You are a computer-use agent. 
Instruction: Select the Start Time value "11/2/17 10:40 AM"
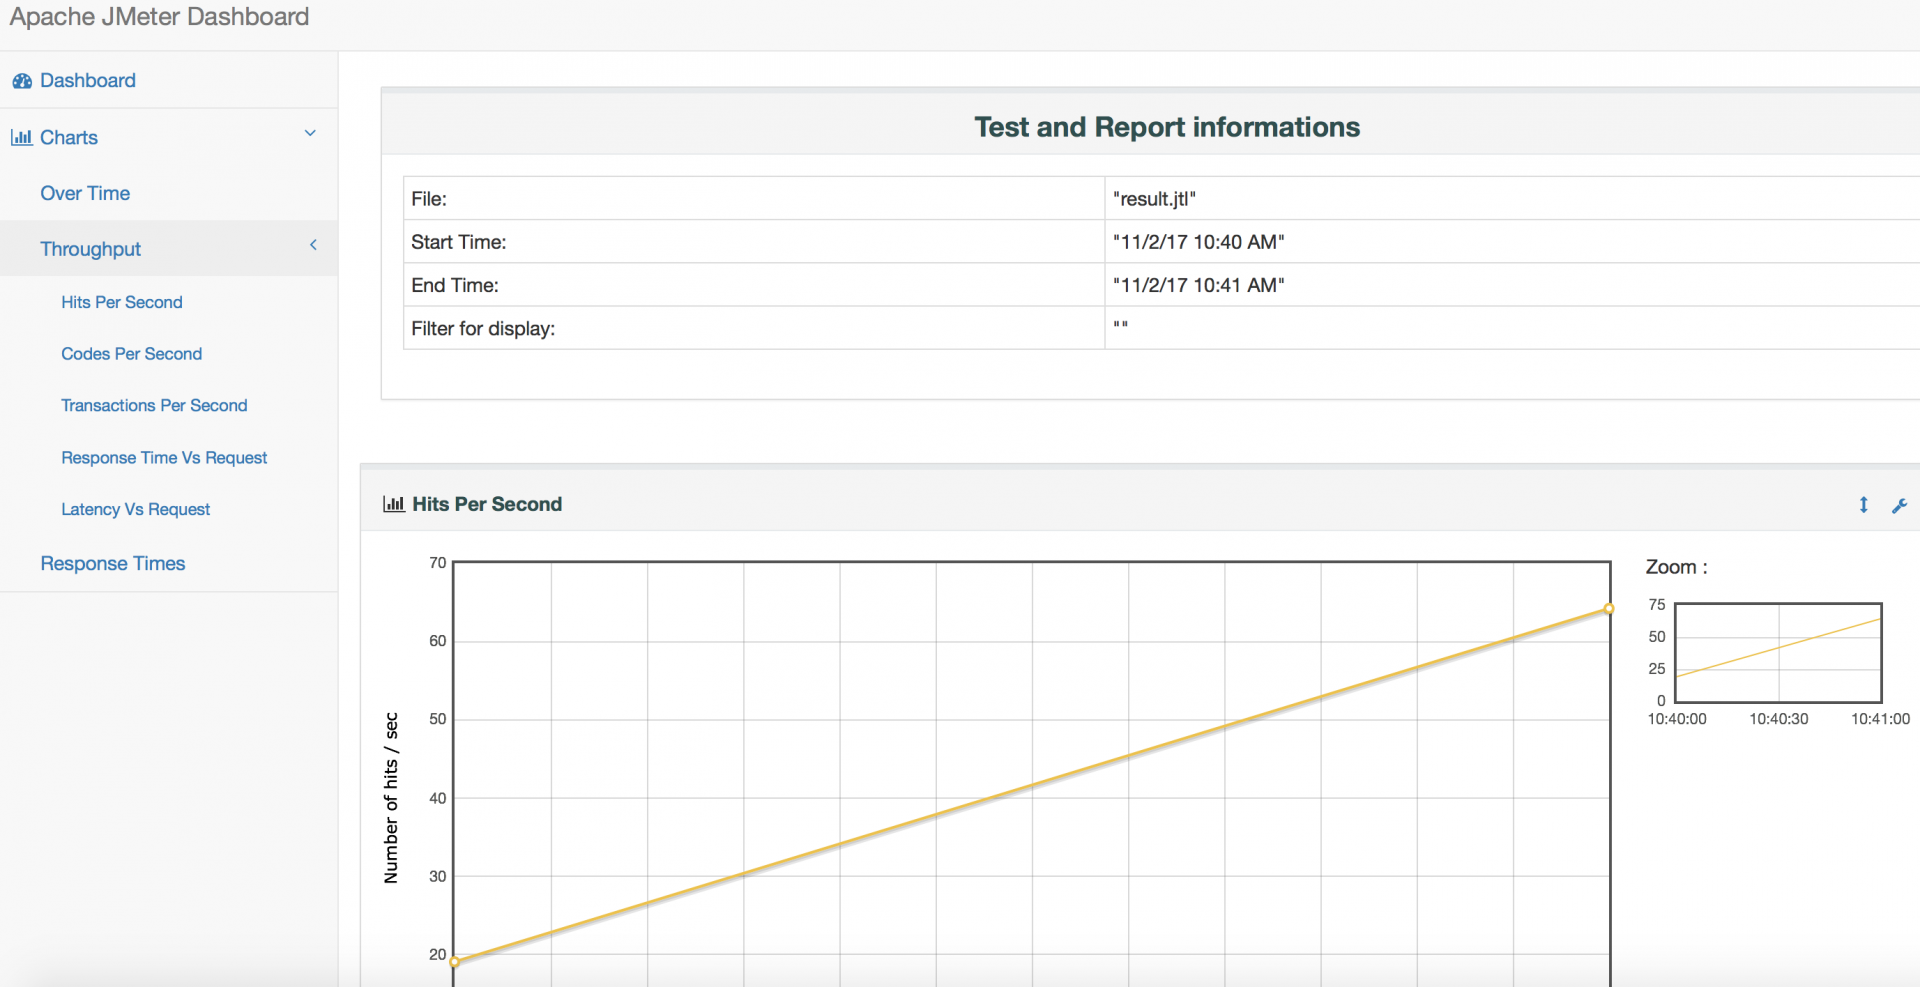point(1198,242)
